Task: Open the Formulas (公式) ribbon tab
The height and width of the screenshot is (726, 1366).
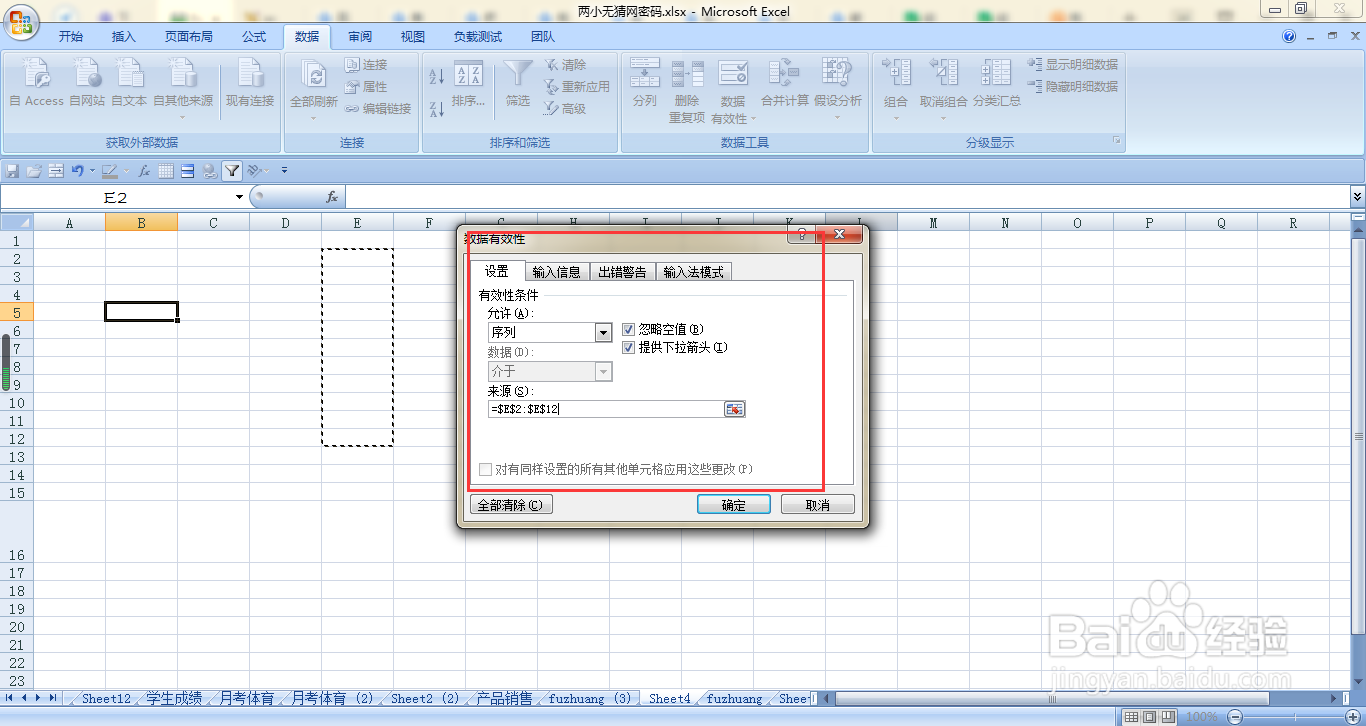Action: pyautogui.click(x=254, y=37)
